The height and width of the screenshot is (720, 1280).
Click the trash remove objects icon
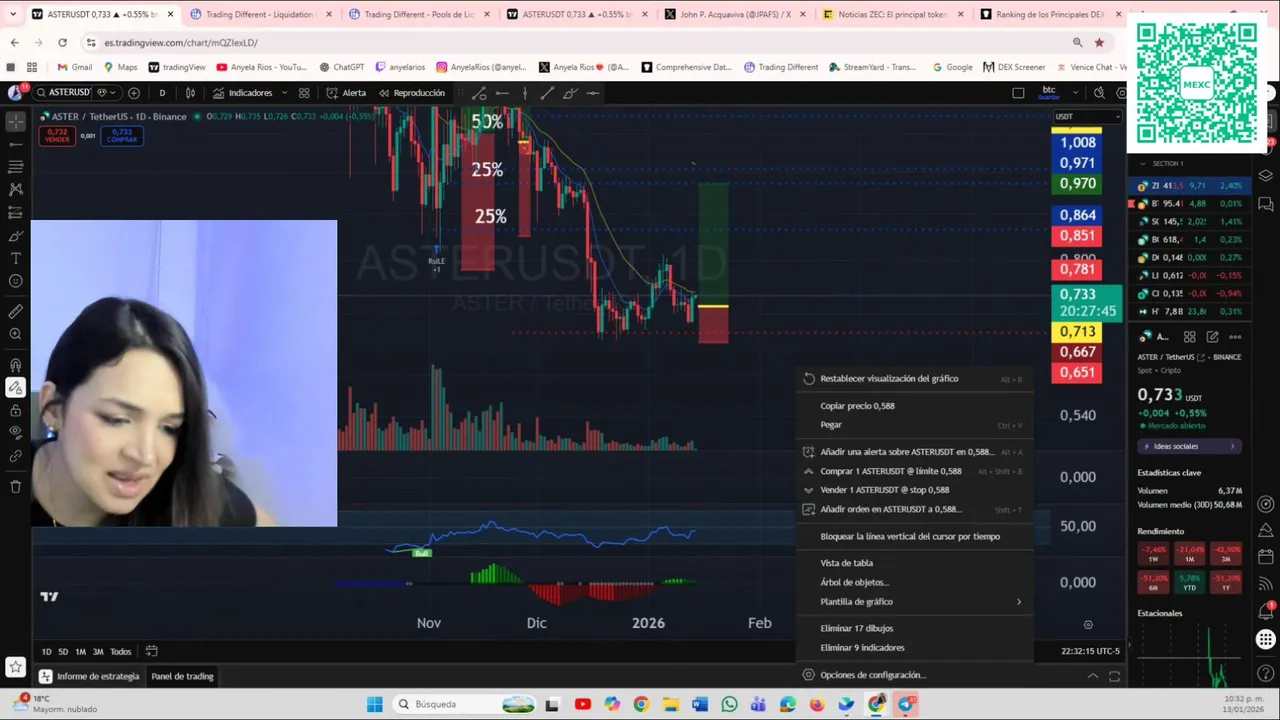(16, 487)
